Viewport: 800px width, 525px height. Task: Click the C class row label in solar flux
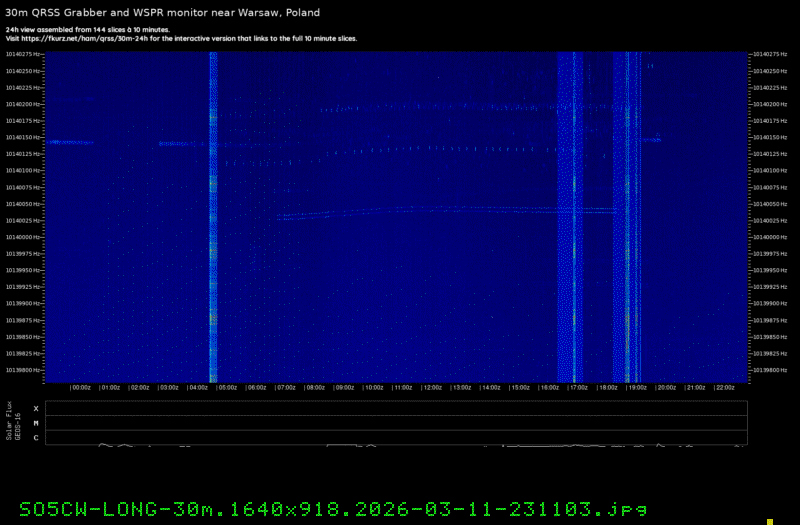[36, 437]
